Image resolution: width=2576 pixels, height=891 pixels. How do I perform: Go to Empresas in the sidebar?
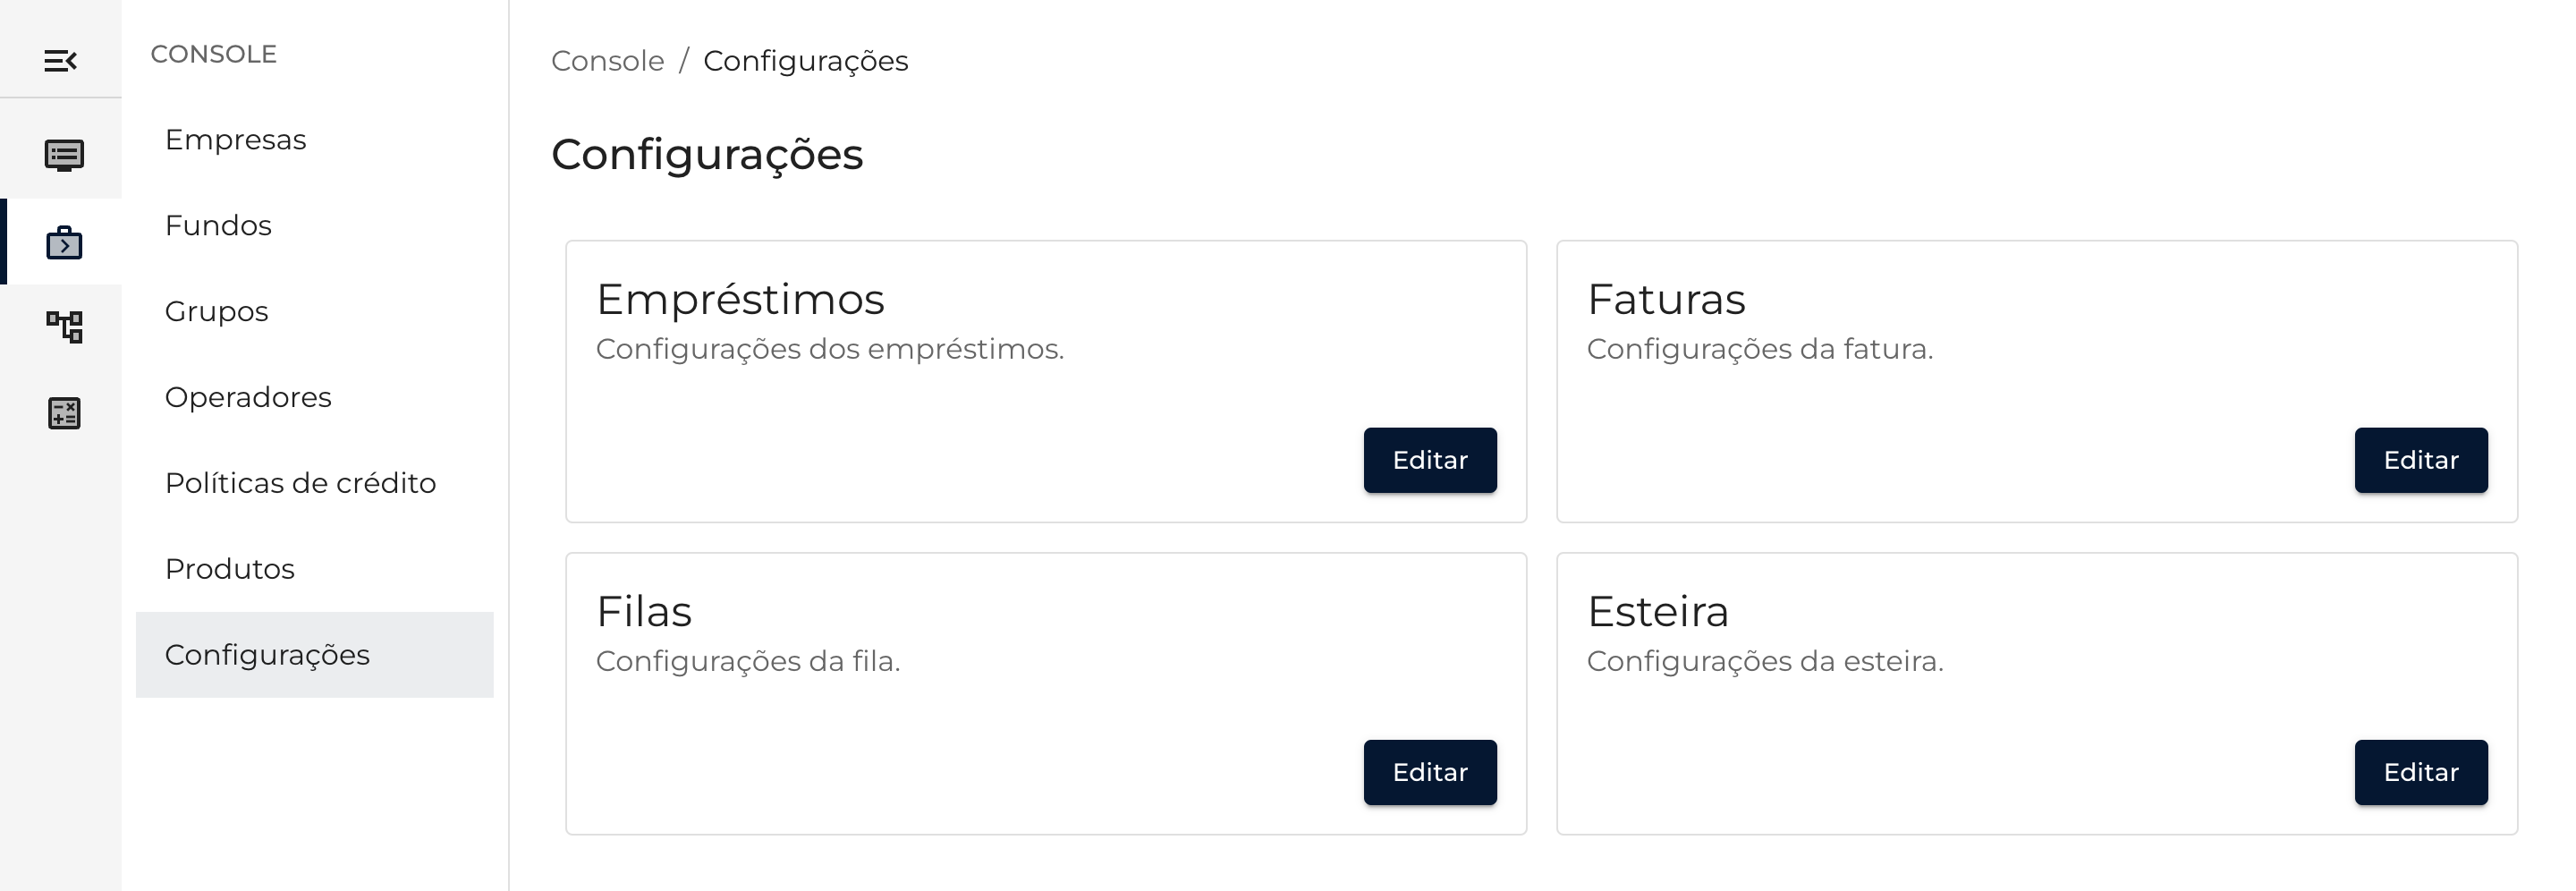point(235,140)
